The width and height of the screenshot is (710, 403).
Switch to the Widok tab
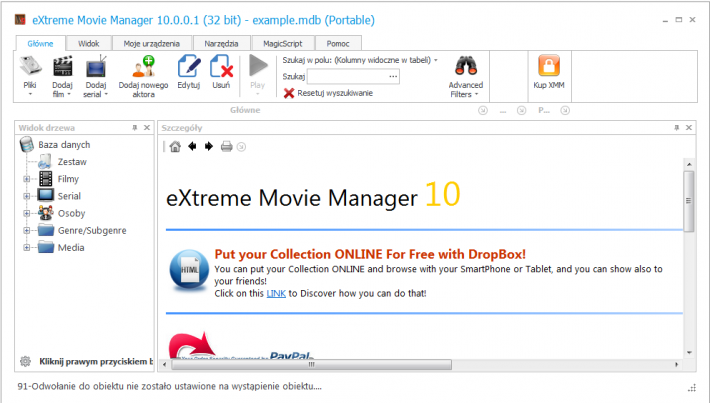(x=89, y=43)
